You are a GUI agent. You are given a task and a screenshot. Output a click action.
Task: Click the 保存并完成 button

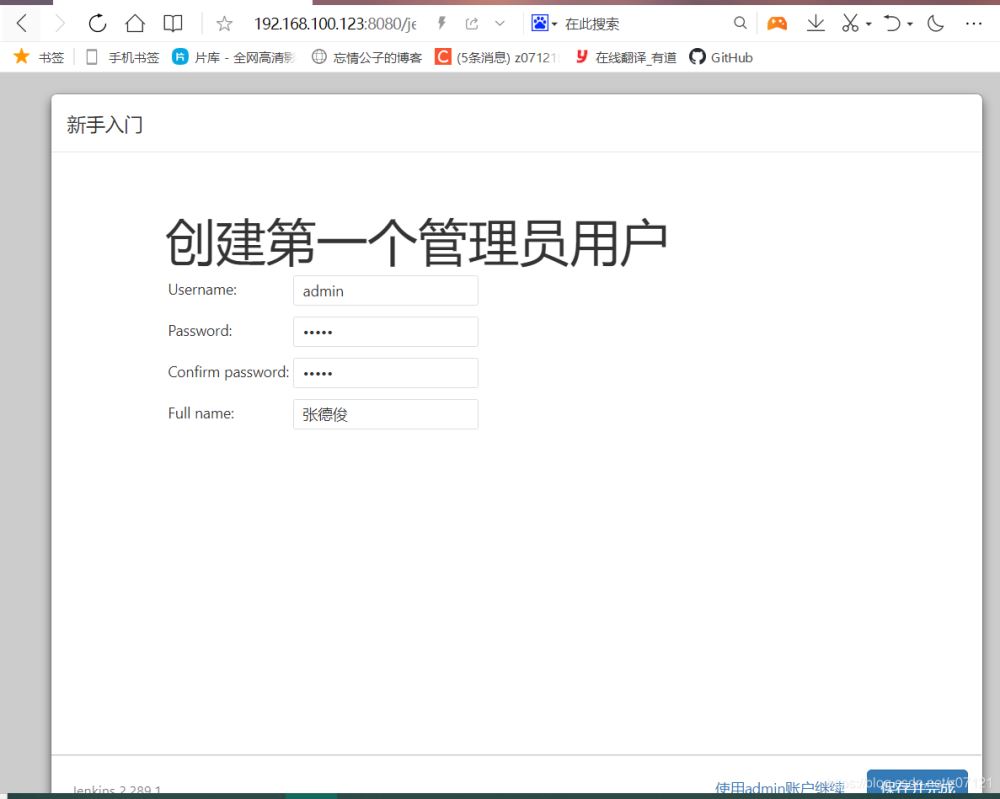tap(917, 785)
